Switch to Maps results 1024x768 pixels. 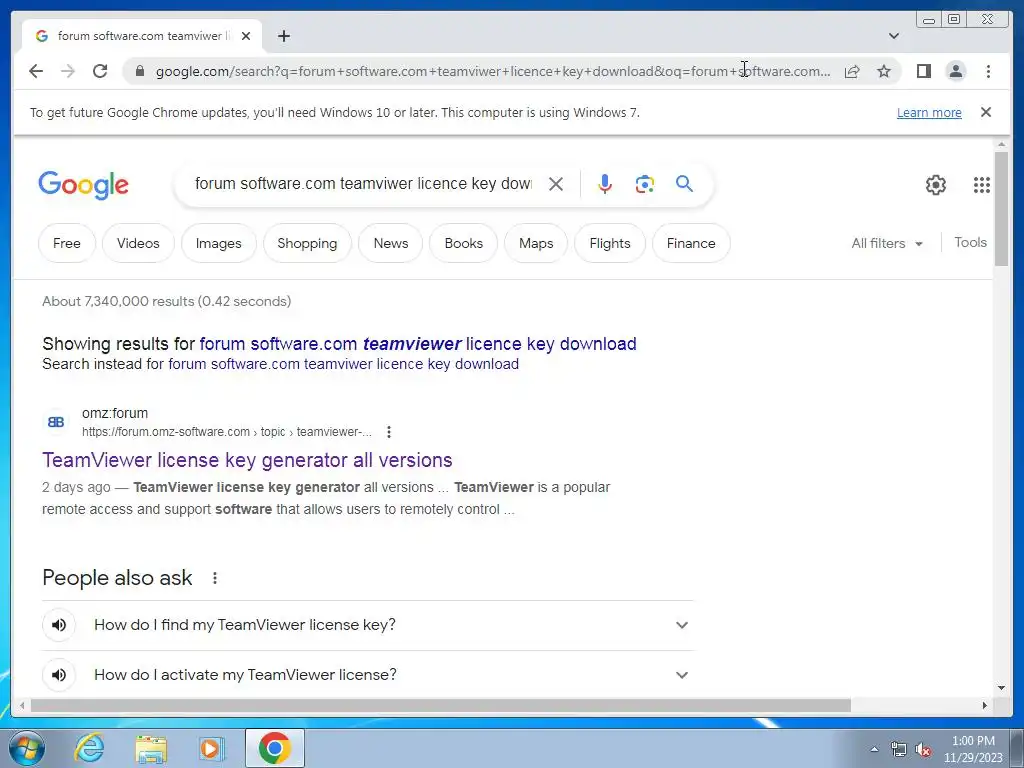536,243
